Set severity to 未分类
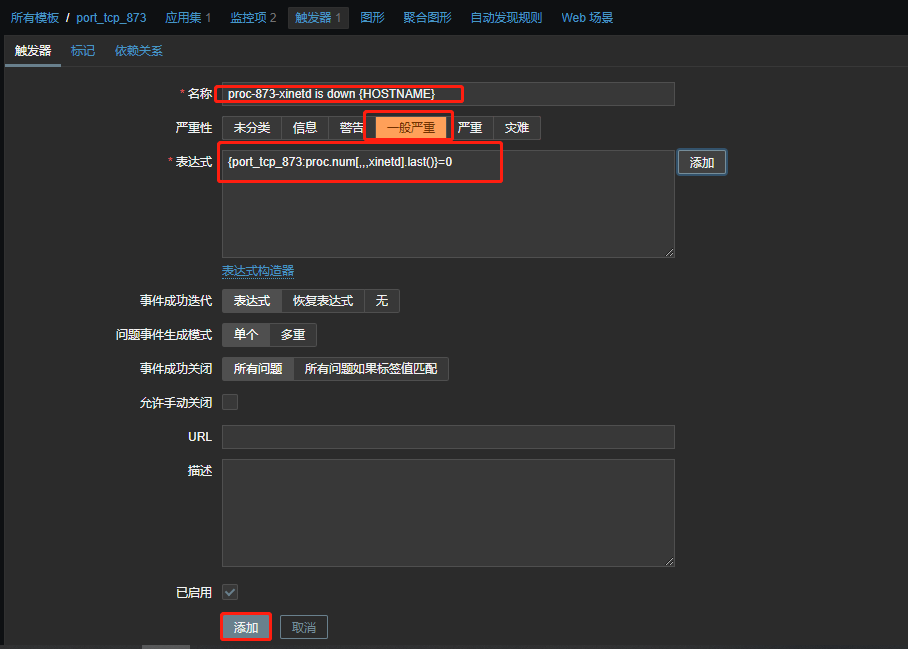This screenshot has height=649, width=908. [251, 128]
